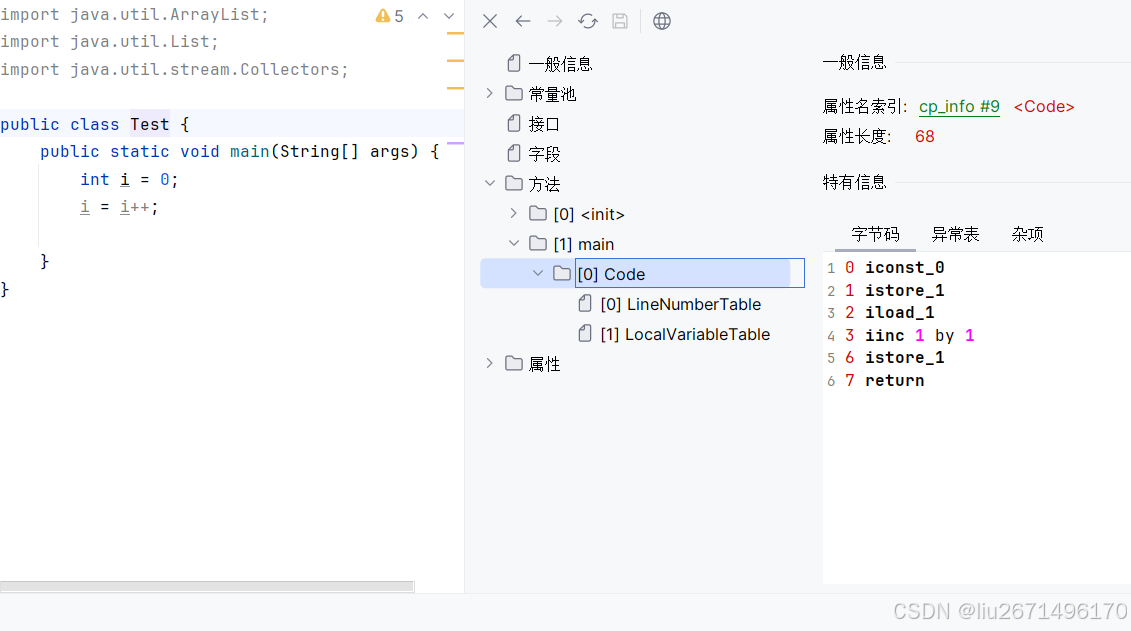The height and width of the screenshot is (631, 1131).
Task: Click the 特有信息 section header
Action: (854, 182)
